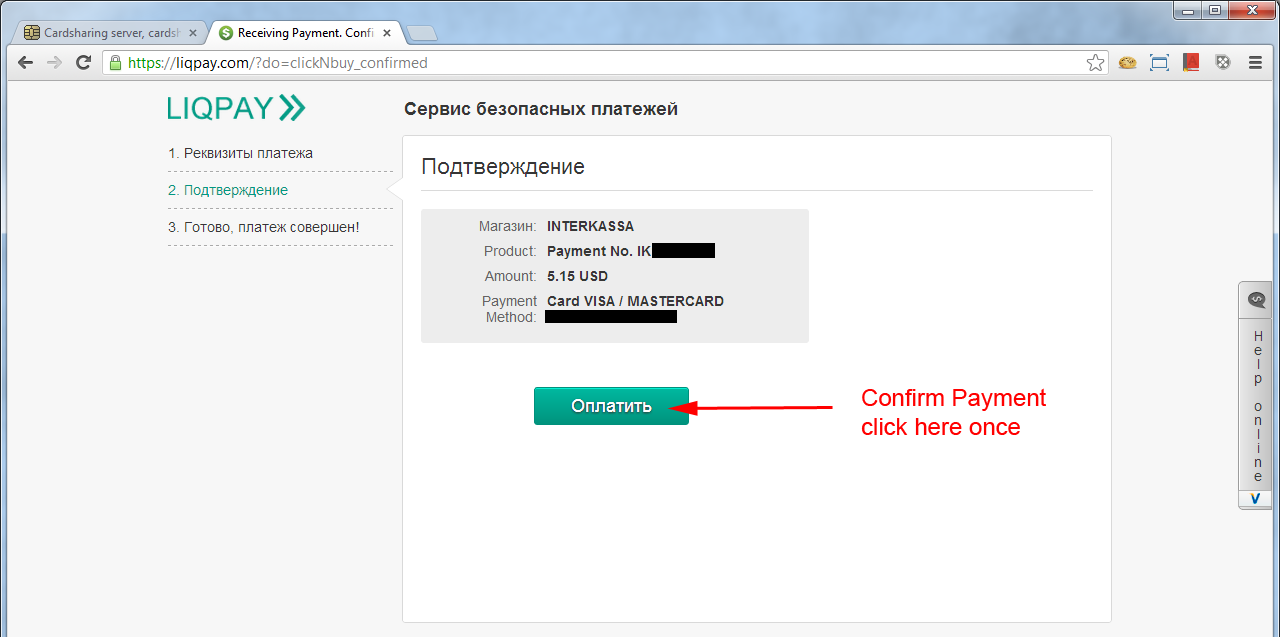
Task: Go back to the previous page
Action: point(26,62)
